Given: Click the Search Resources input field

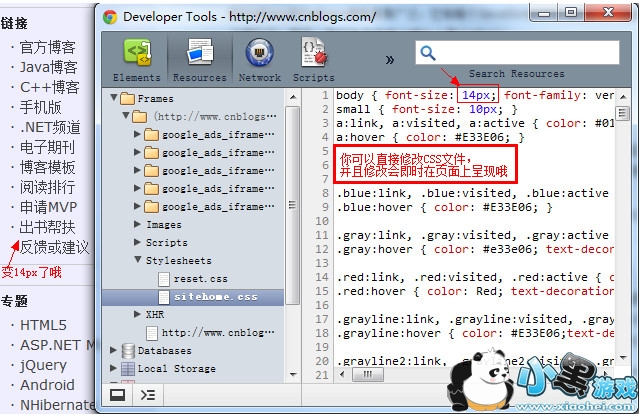Looking at the screenshot, I should click(517, 53).
